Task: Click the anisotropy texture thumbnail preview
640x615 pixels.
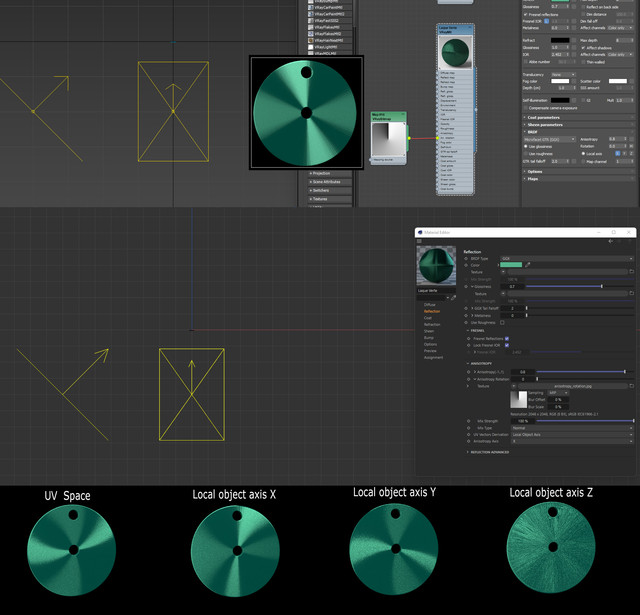Action: point(518,400)
